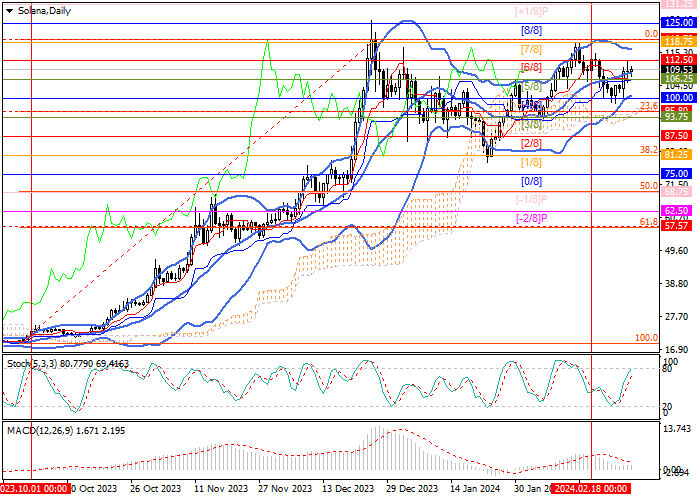This screenshot has width=700, height=500.
Task: Click the 27.70 price scale value
Action: coord(676,317)
